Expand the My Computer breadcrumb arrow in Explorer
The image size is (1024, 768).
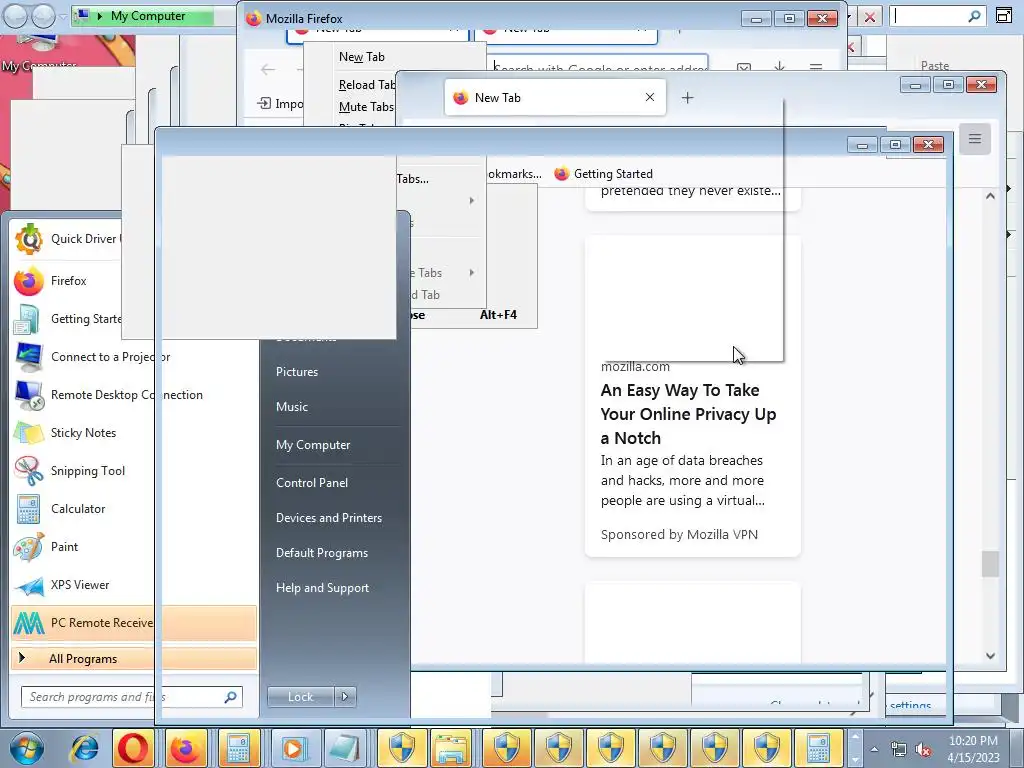pyautogui.click(x=100, y=16)
